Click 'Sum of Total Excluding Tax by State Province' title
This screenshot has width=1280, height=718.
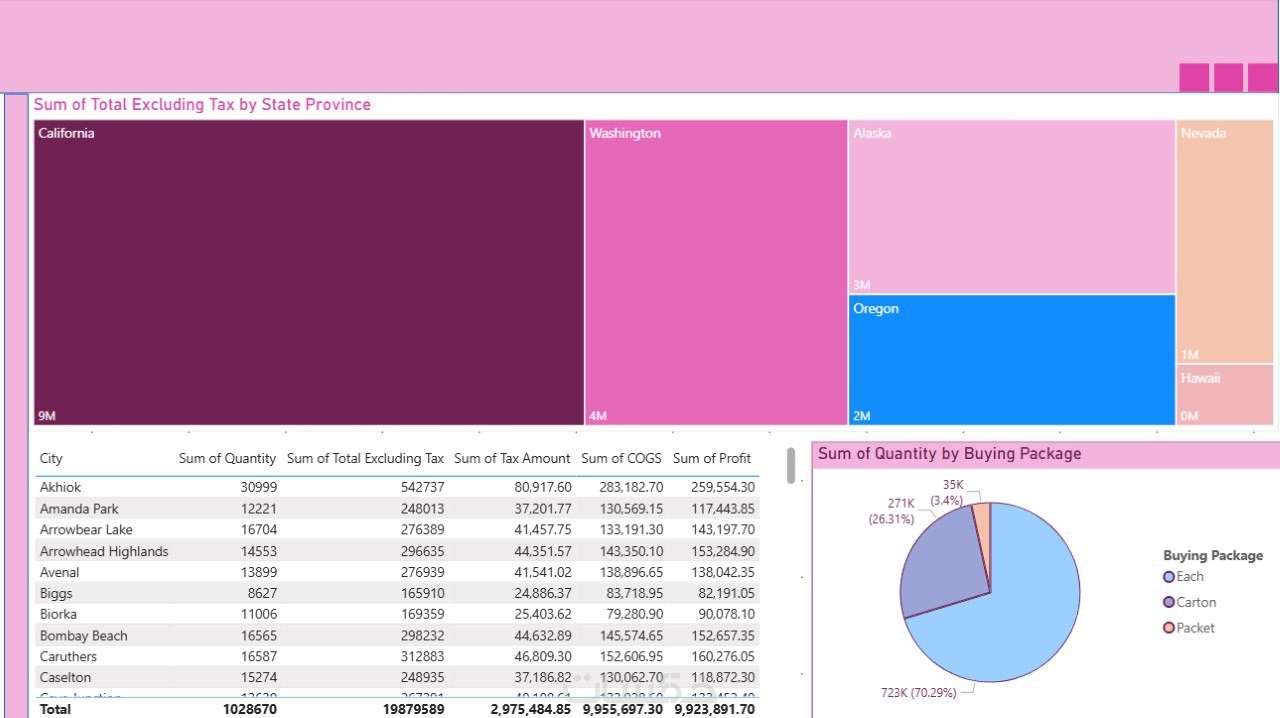click(x=202, y=105)
